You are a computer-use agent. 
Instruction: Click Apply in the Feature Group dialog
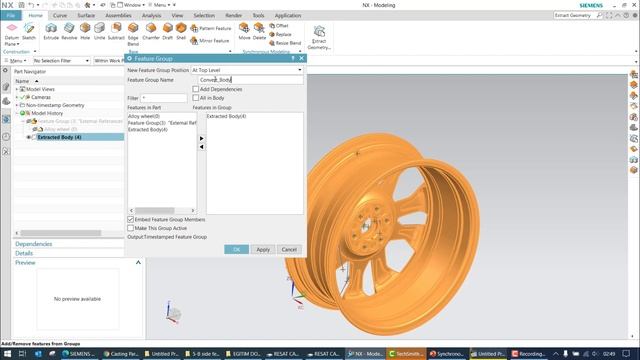coord(263,249)
